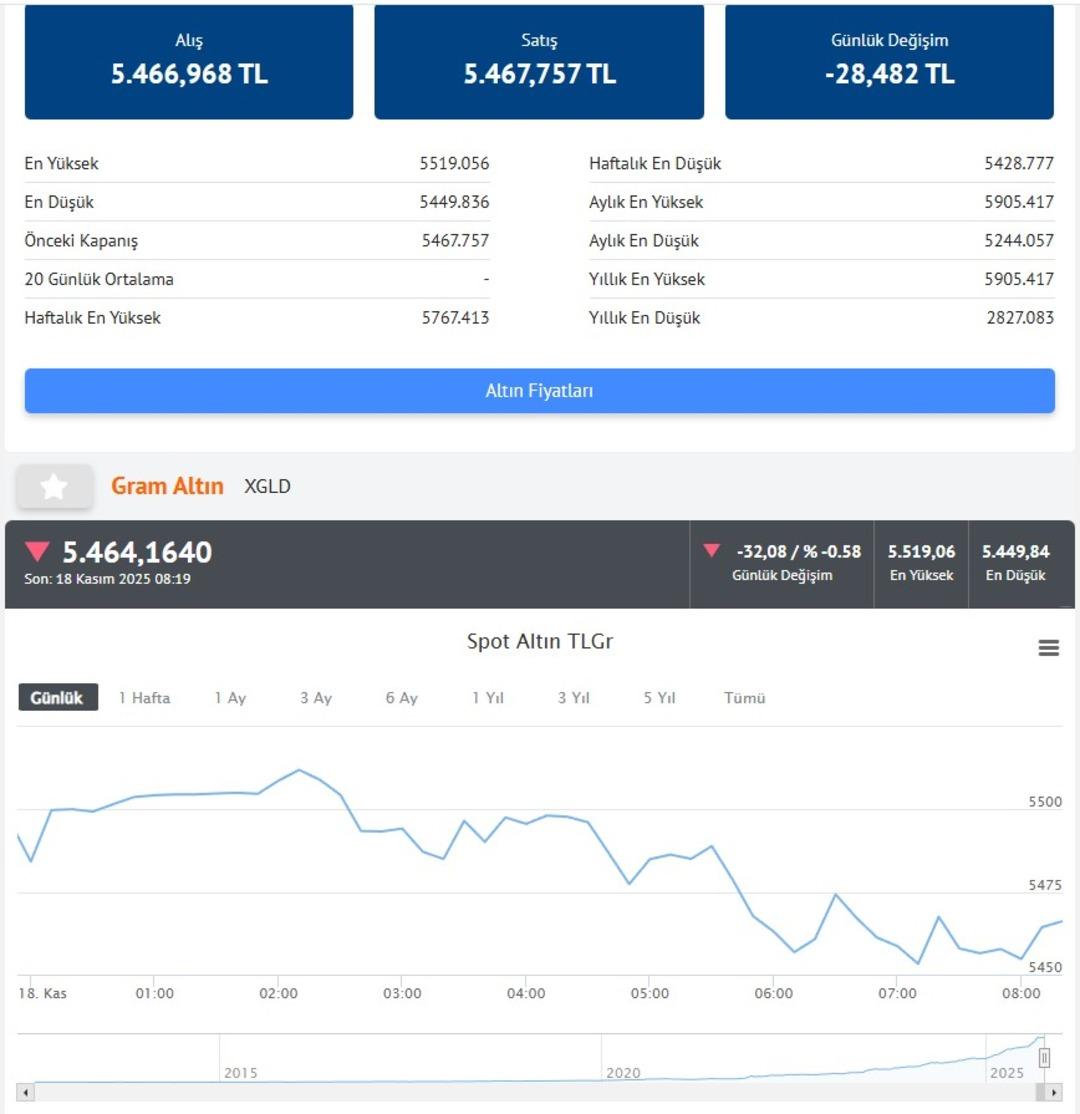Select the 3 Ay time range

click(x=315, y=698)
